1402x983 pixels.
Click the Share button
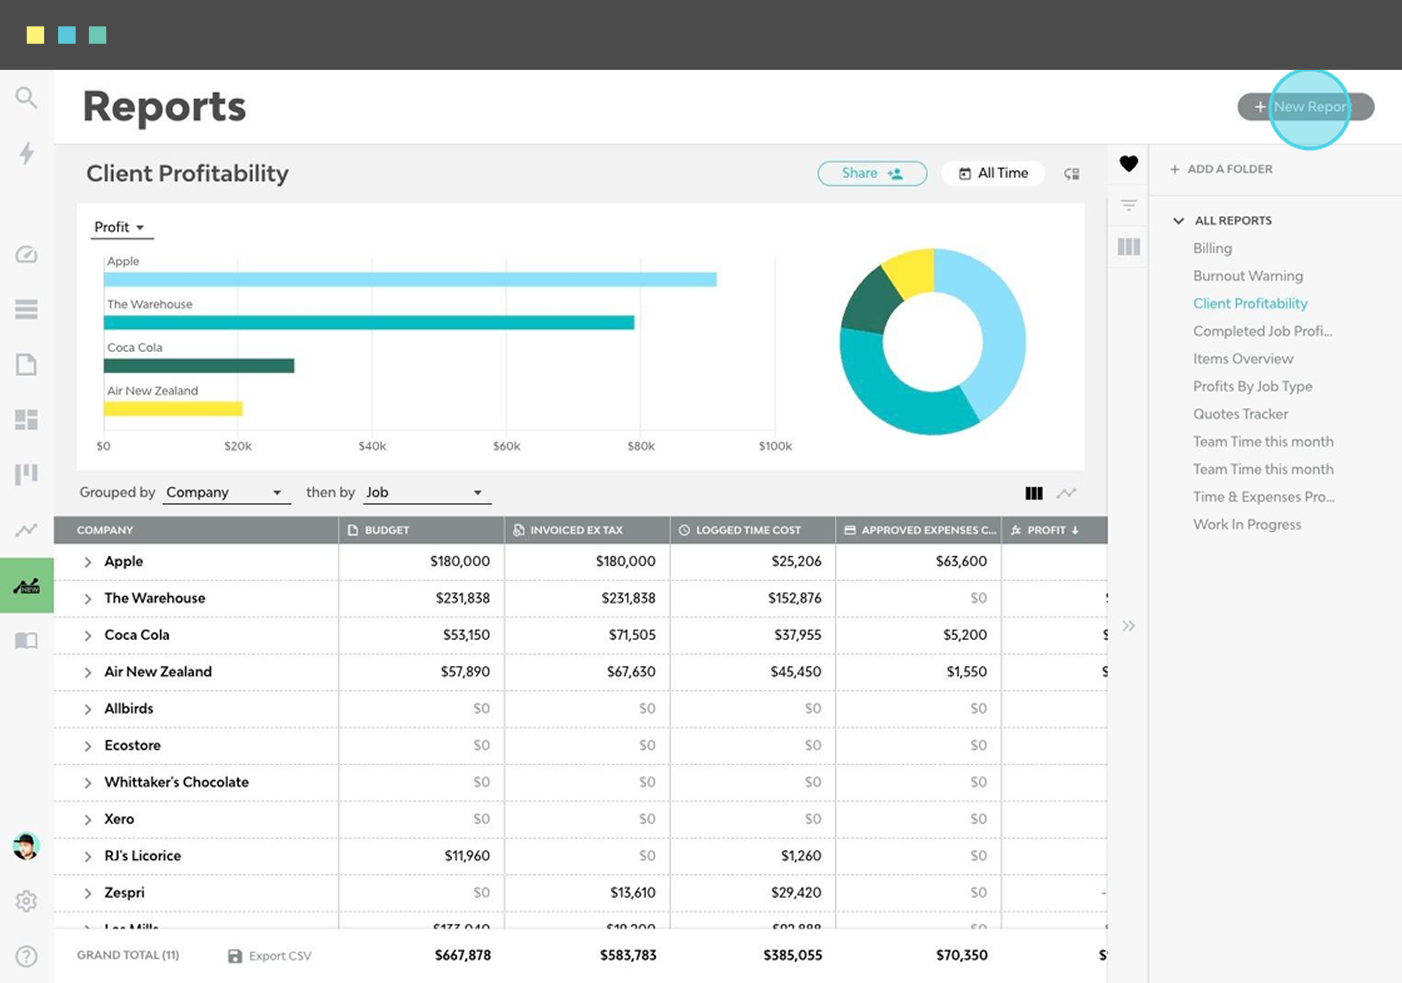click(871, 172)
